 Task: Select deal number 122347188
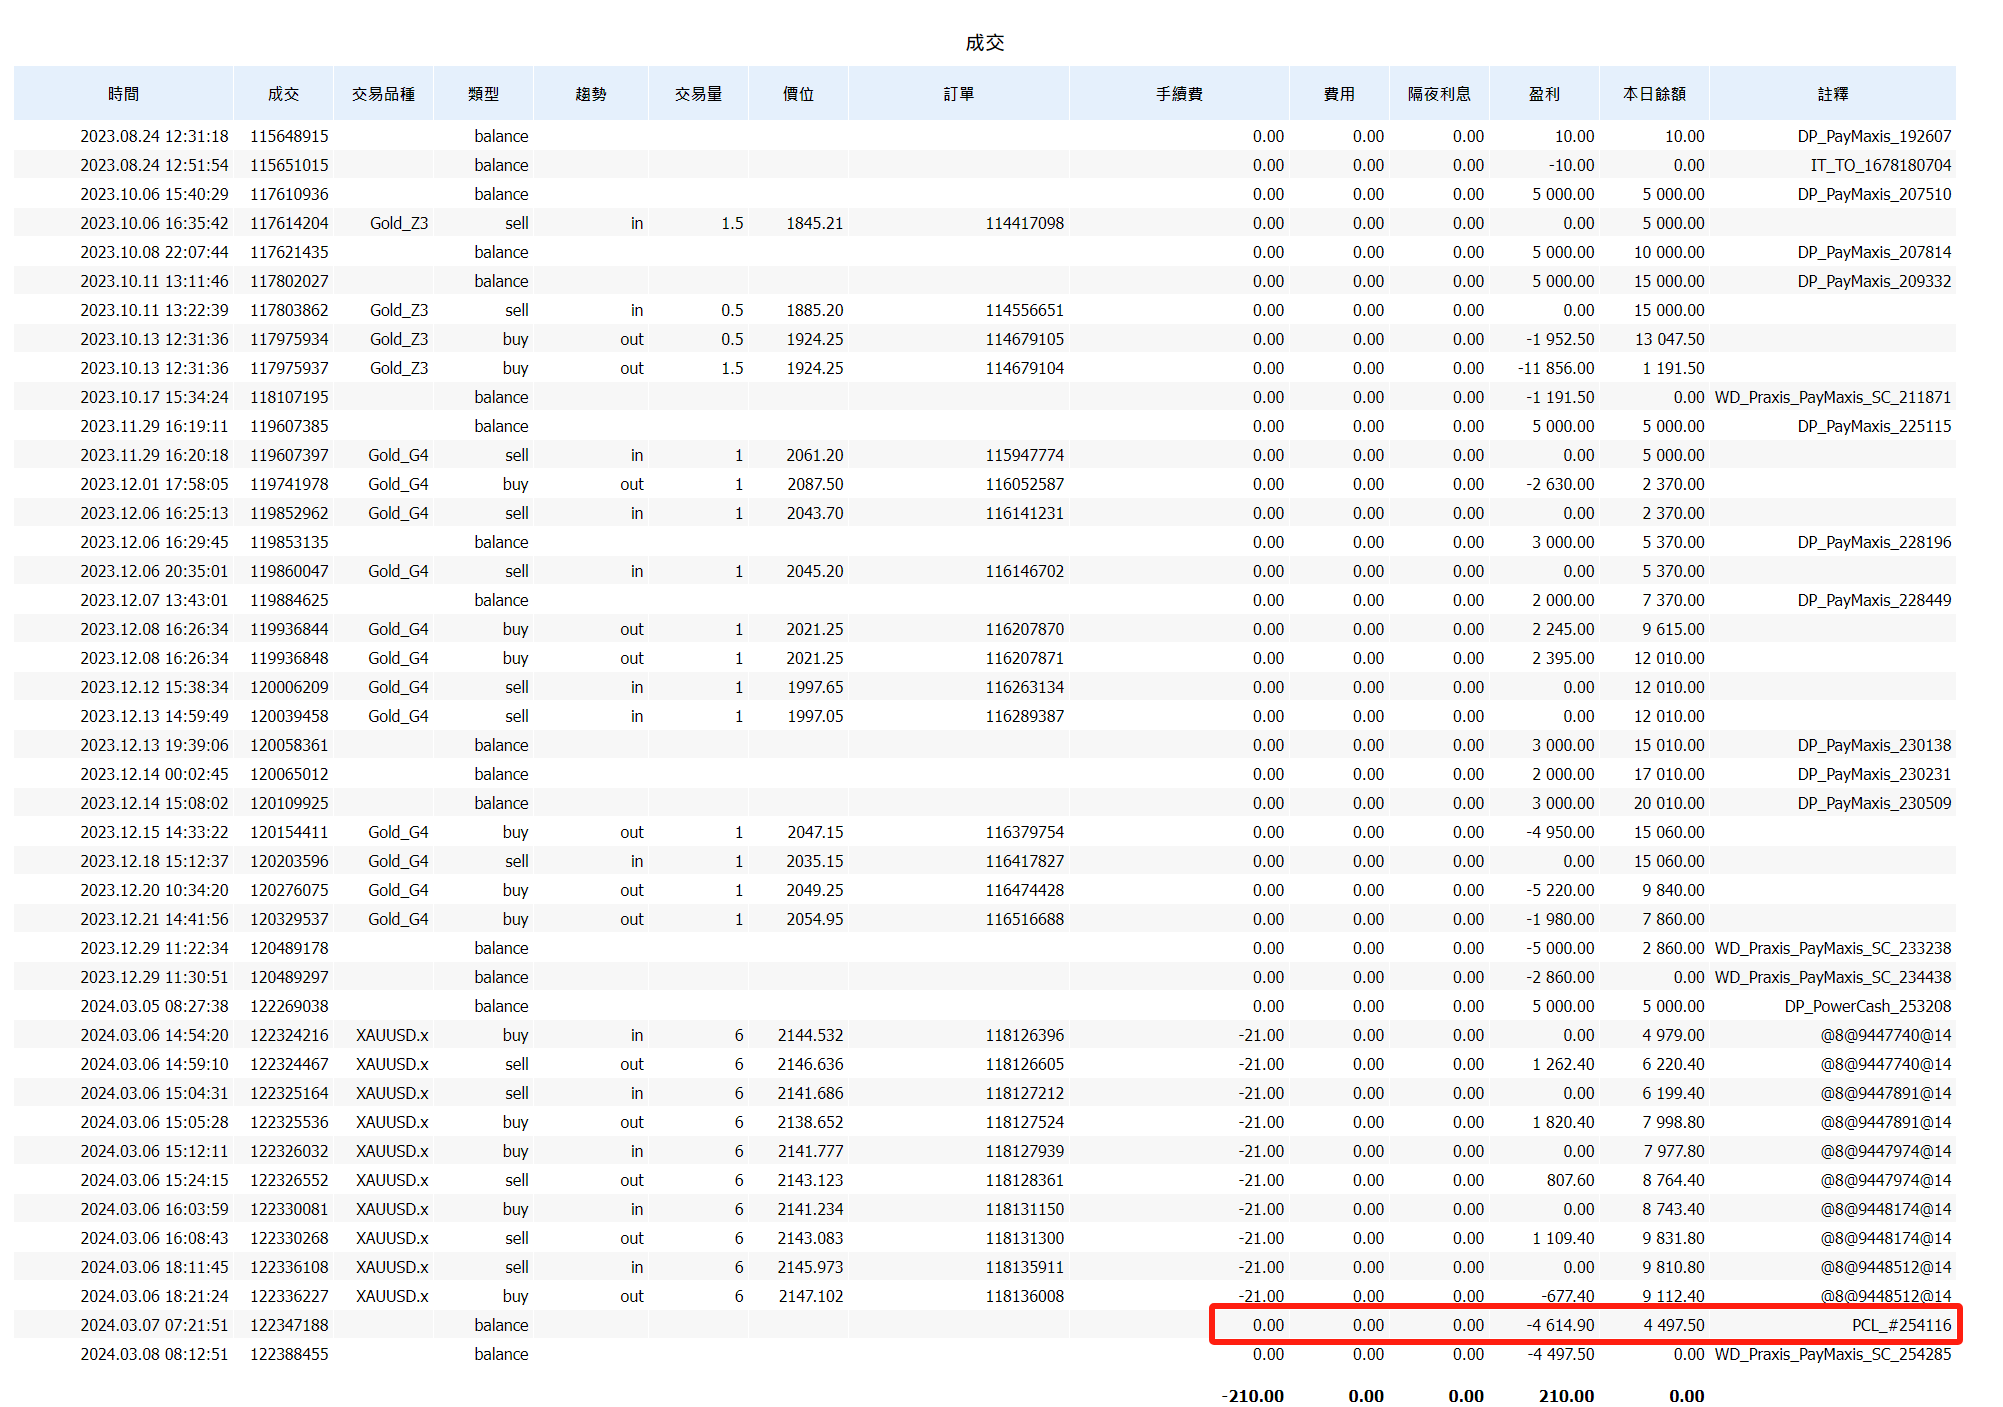pos(289,1325)
